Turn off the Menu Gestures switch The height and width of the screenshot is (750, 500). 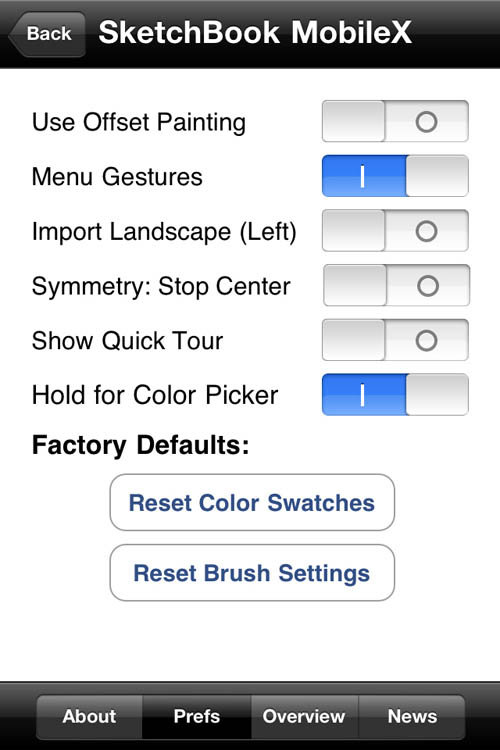[x=395, y=176]
